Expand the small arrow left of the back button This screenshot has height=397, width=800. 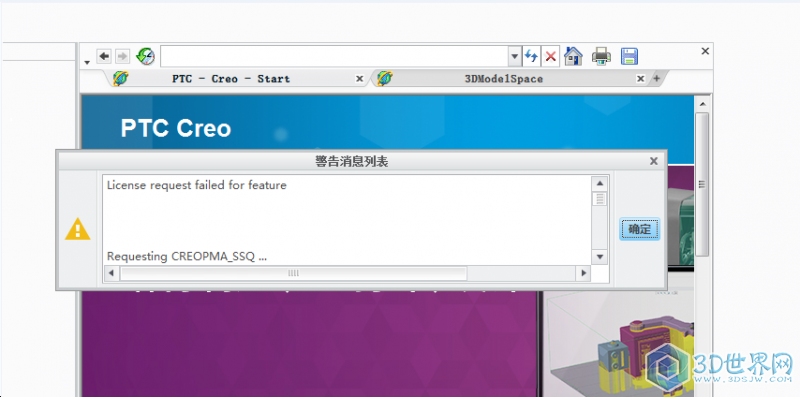tap(87, 62)
